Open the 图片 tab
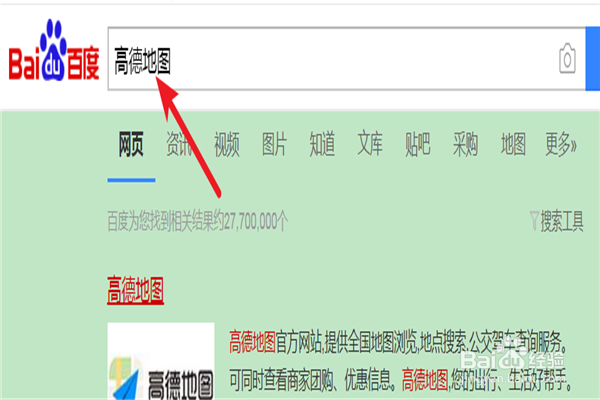 click(x=274, y=144)
